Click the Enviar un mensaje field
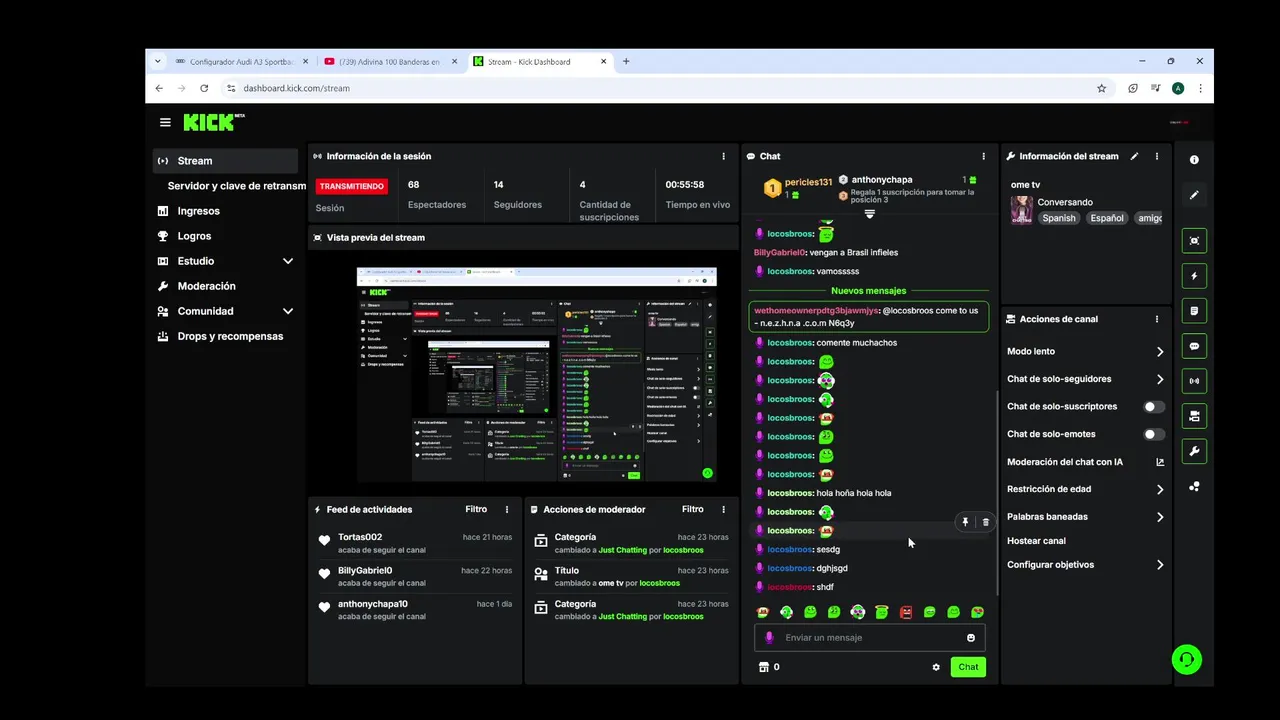This screenshot has width=1280, height=720. [869, 638]
